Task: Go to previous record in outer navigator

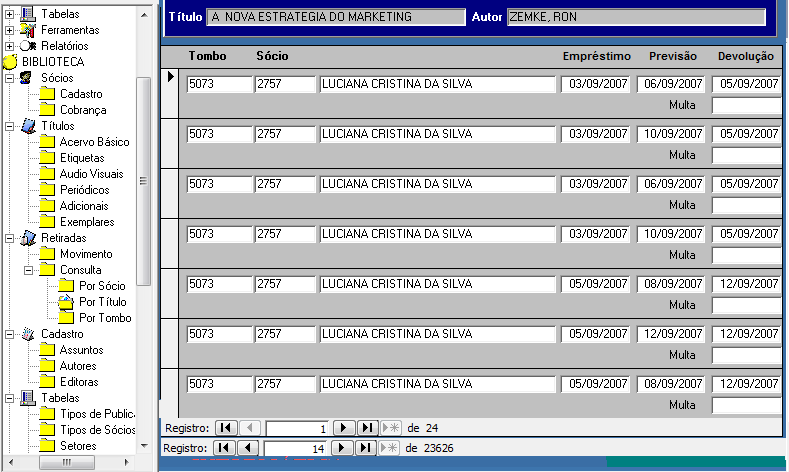Action: click(x=248, y=448)
